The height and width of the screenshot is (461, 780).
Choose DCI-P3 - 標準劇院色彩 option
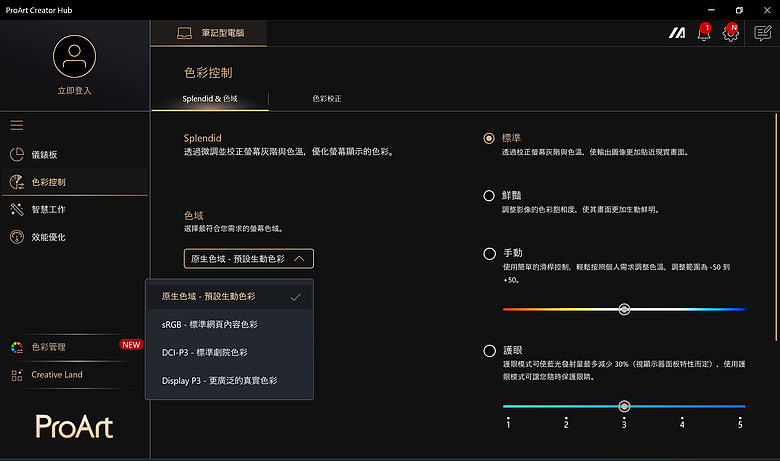coord(230,353)
